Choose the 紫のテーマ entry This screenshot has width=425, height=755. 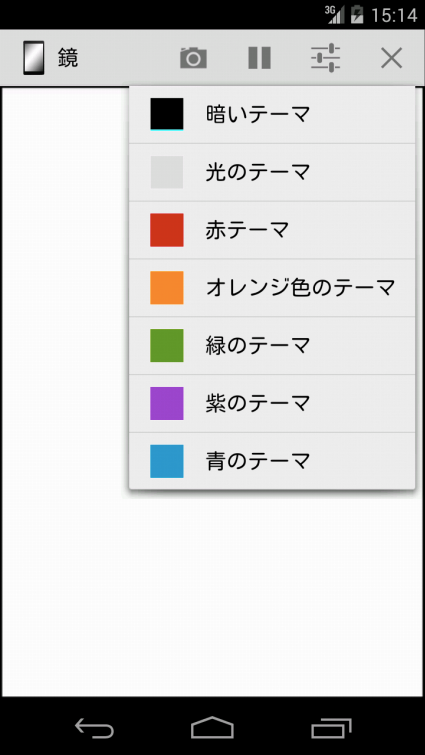coord(272,404)
